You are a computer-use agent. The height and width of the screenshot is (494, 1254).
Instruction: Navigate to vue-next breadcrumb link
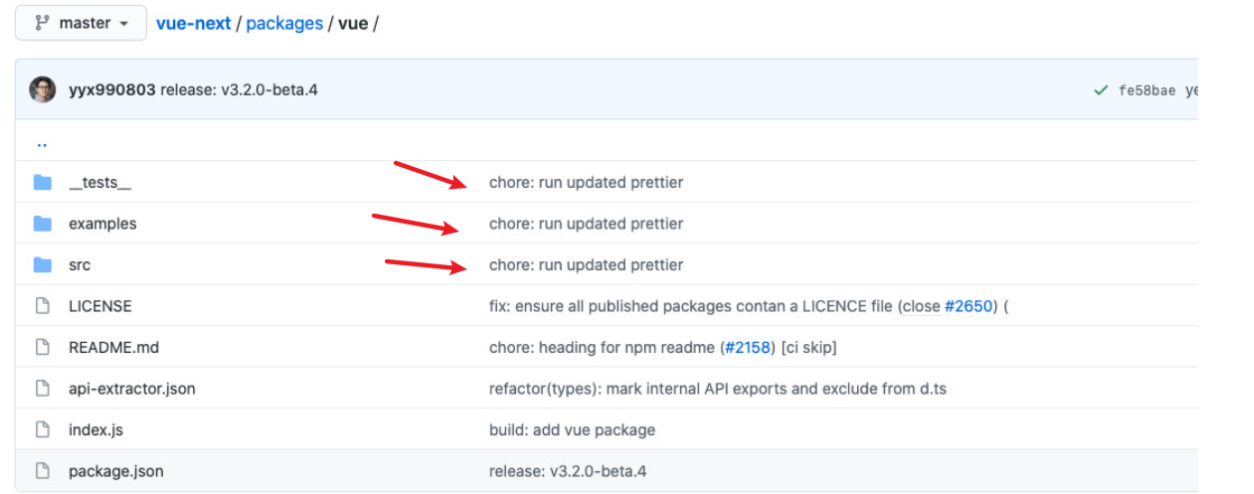click(x=193, y=23)
